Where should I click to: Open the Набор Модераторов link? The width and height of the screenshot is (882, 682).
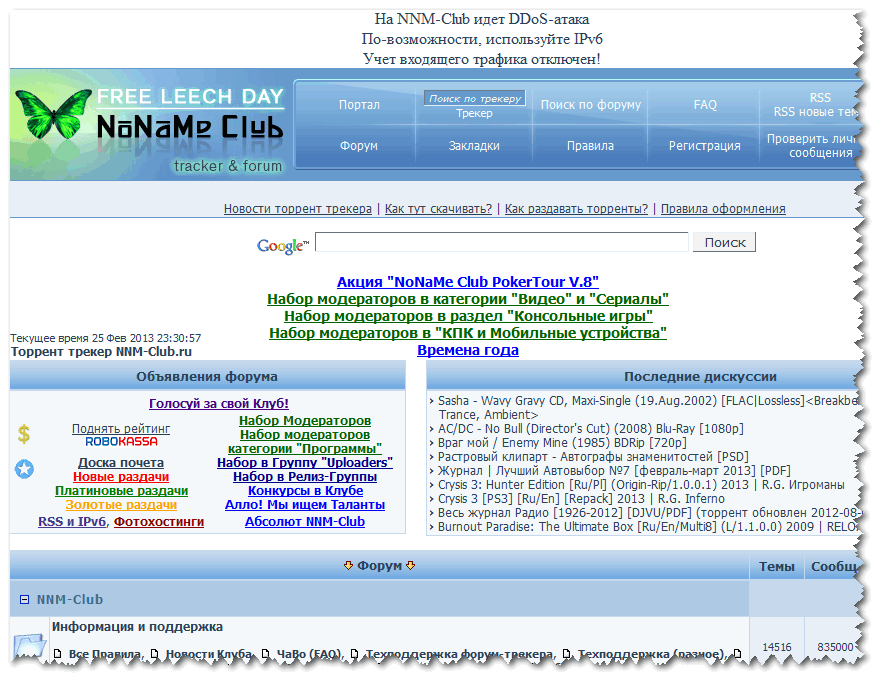[305, 420]
